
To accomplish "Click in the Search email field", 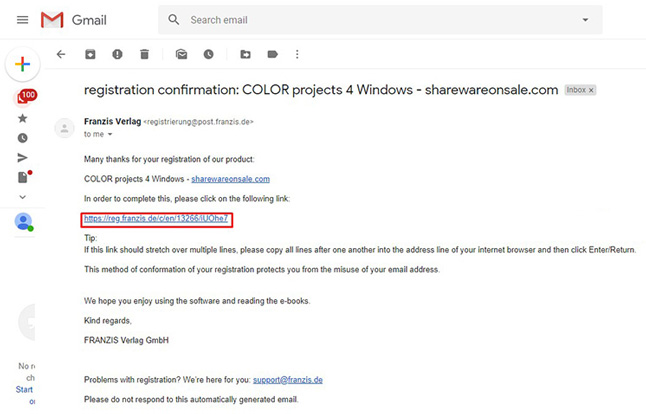I will coord(370,20).
